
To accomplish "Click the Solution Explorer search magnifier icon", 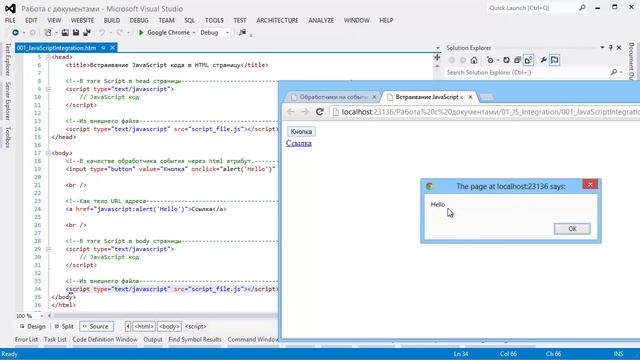I will (613, 72).
